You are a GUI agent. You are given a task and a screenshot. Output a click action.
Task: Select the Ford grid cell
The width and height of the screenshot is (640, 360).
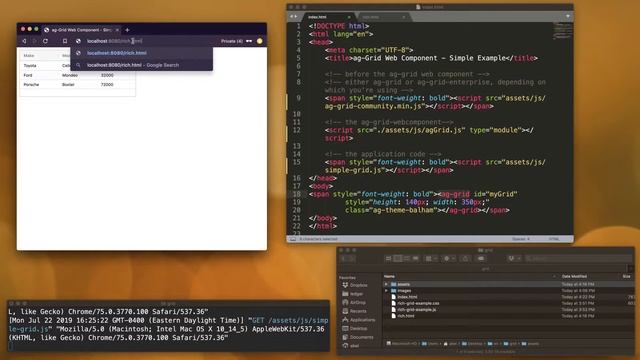[x=28, y=75]
